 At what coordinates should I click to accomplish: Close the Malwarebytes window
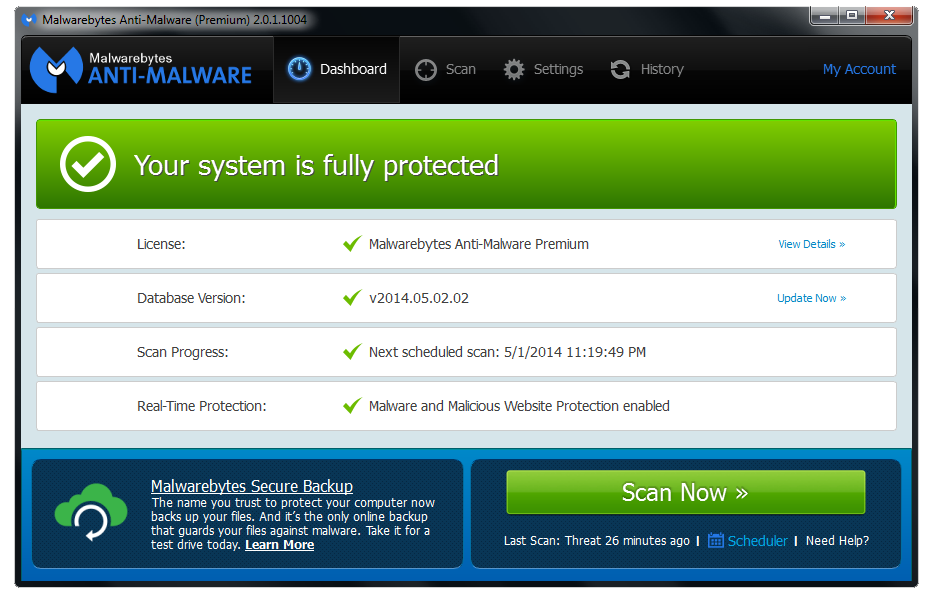point(888,15)
